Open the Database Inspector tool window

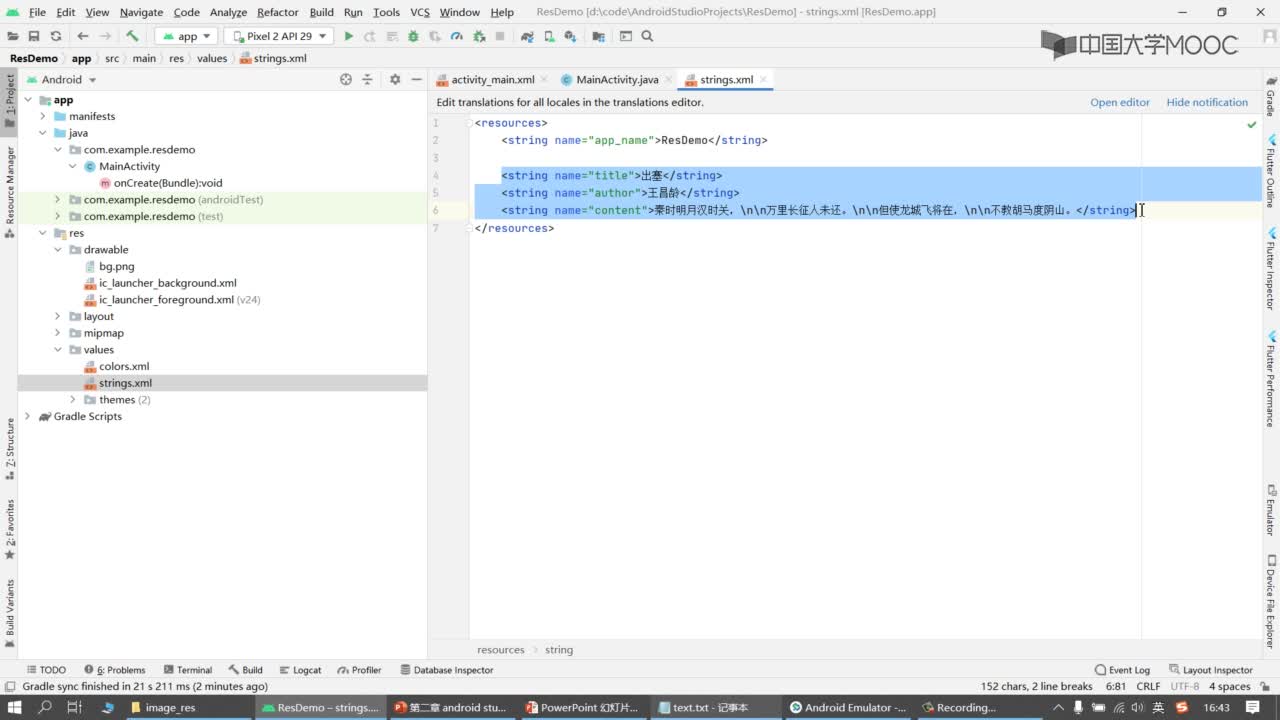[446, 670]
